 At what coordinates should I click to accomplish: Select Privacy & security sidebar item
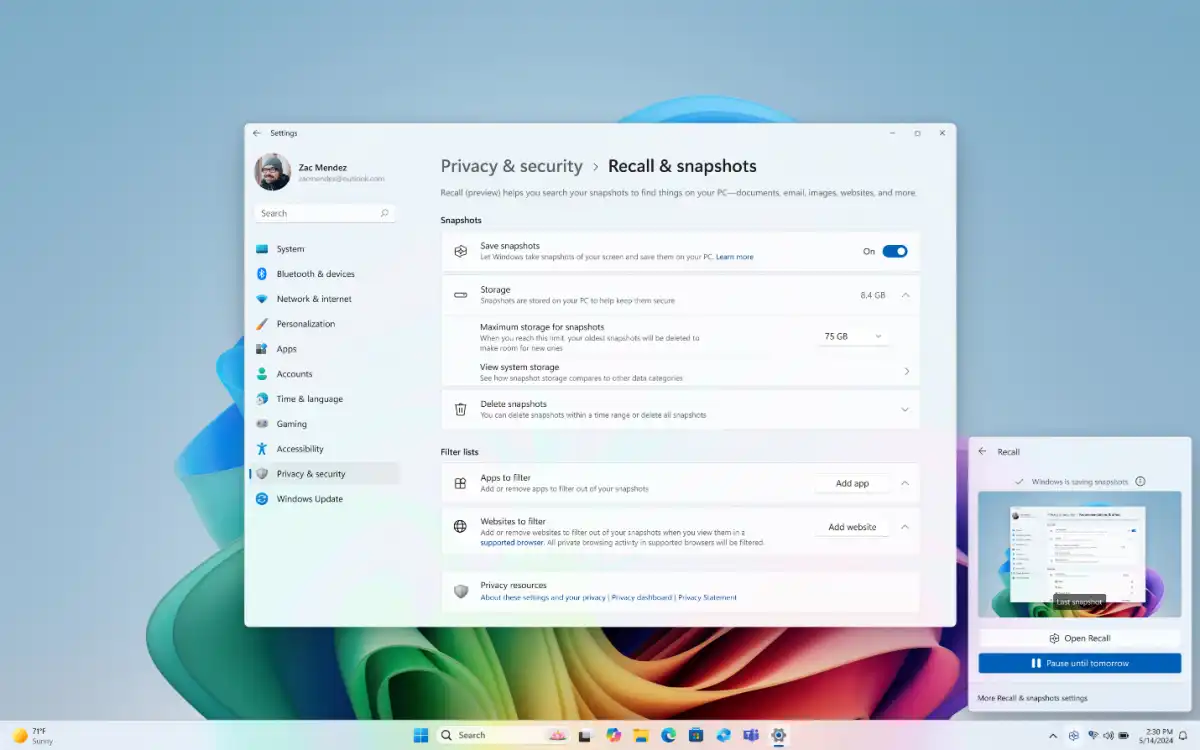(324, 474)
